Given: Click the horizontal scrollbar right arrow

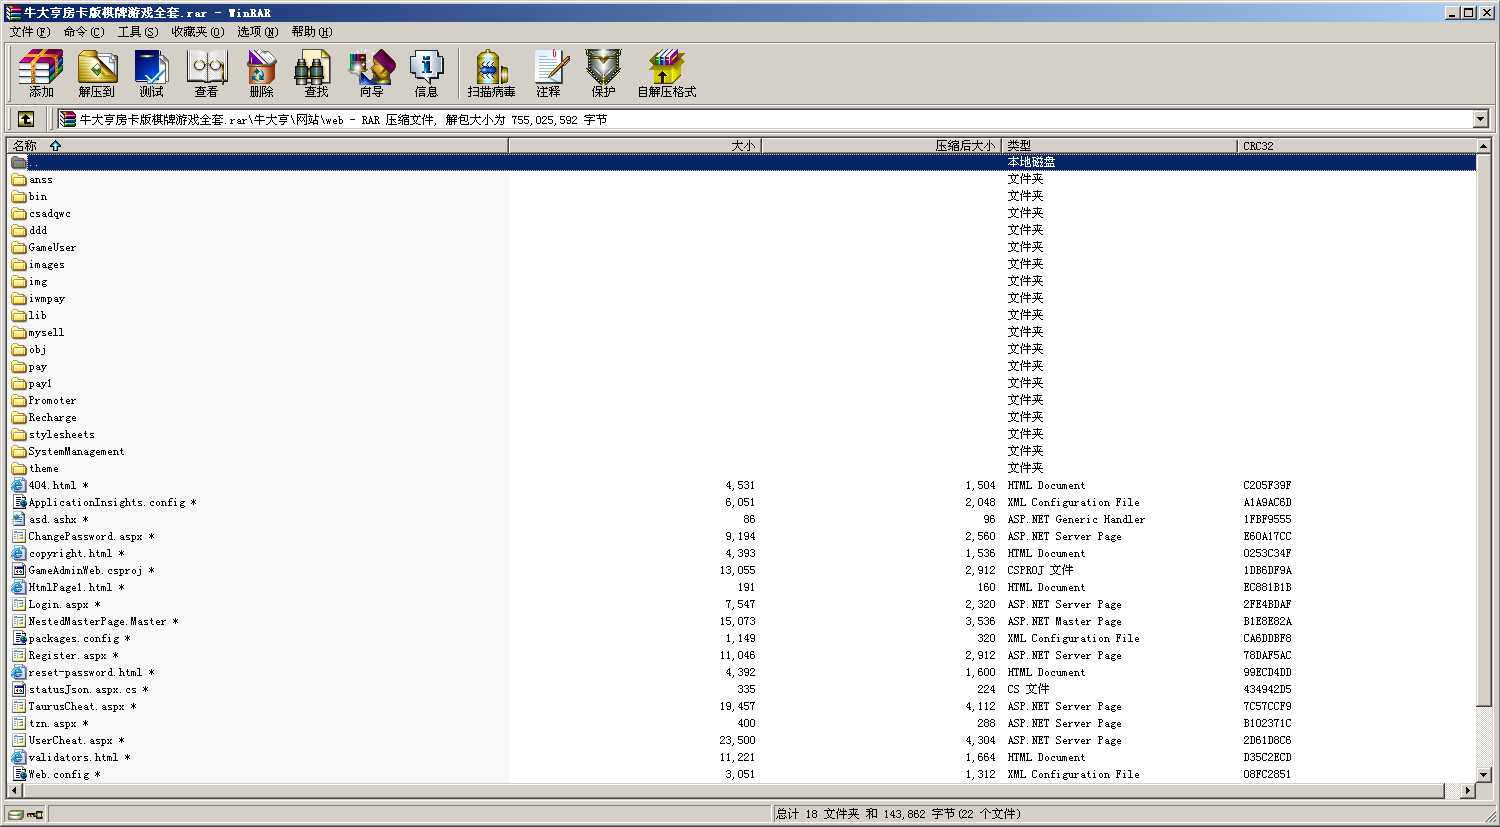Looking at the screenshot, I should pos(1468,791).
